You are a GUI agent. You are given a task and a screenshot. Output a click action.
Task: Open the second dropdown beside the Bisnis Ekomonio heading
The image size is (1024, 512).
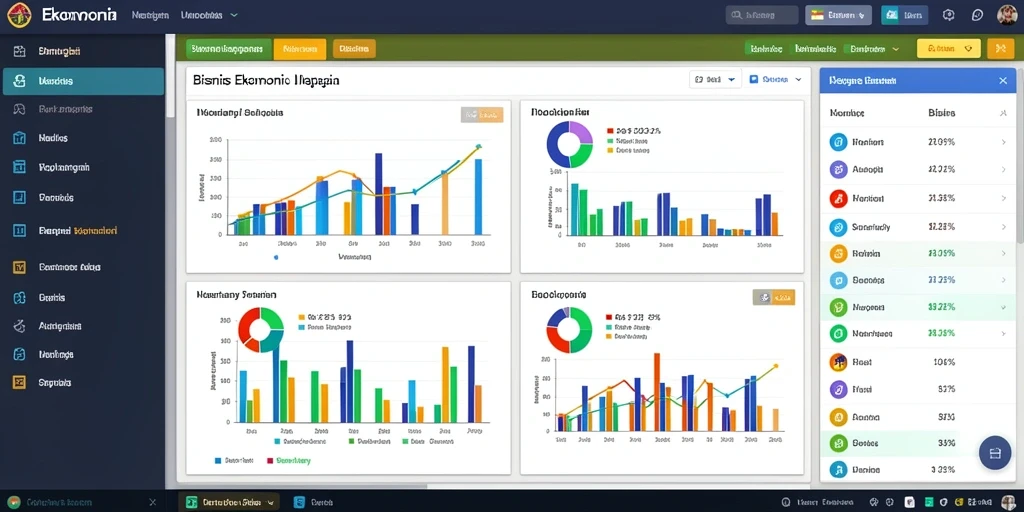tap(775, 80)
